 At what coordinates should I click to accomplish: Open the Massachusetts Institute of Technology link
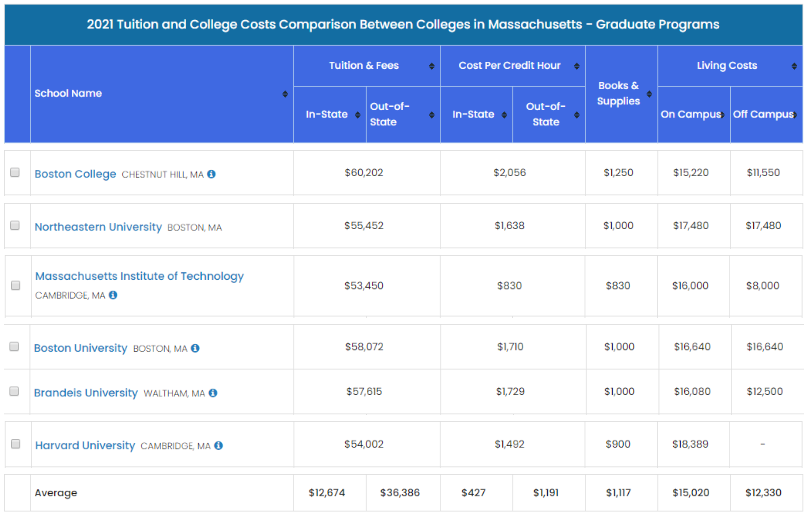[x=139, y=276]
